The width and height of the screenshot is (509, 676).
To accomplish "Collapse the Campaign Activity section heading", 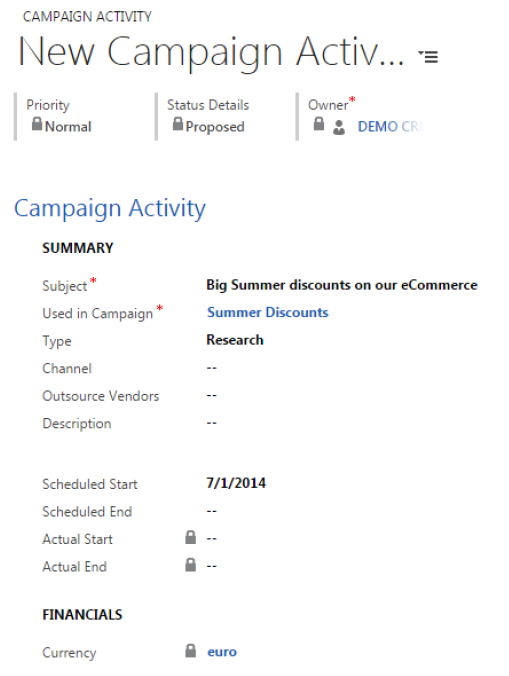I will click(110, 209).
